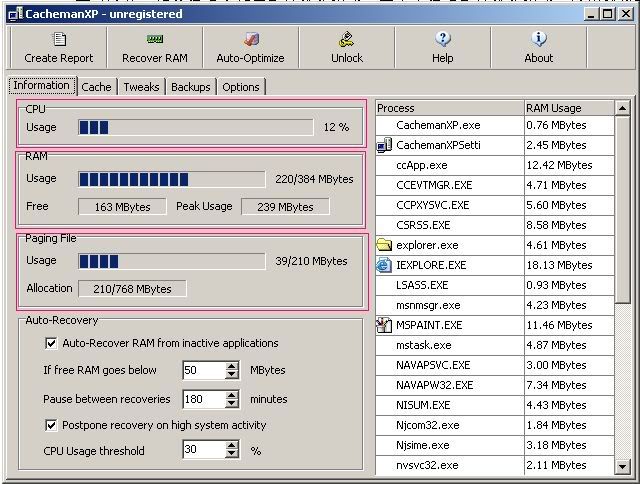Switch to the Cache tab

point(96,87)
